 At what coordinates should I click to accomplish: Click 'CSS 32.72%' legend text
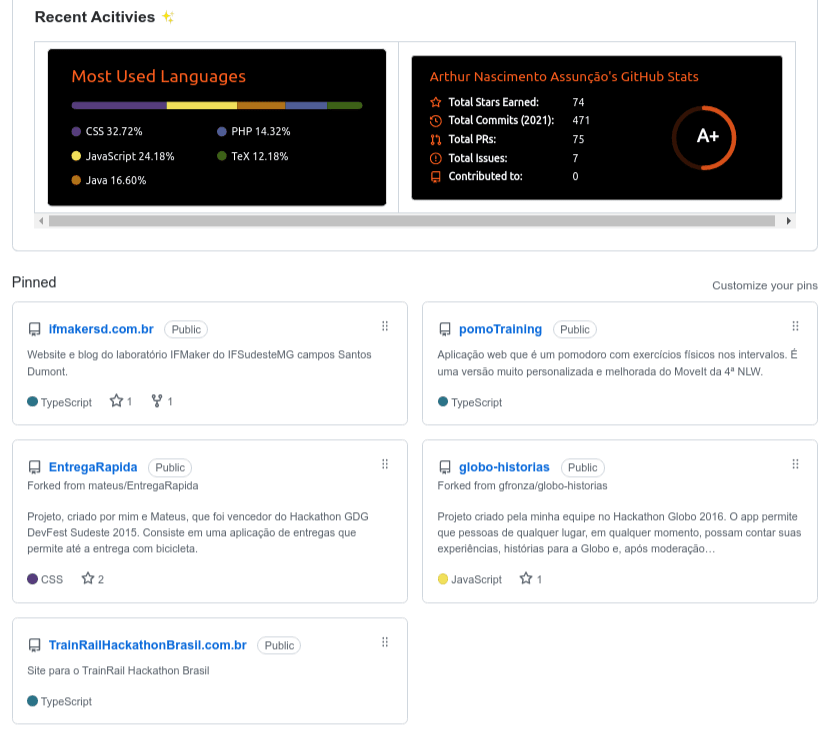pos(114,131)
